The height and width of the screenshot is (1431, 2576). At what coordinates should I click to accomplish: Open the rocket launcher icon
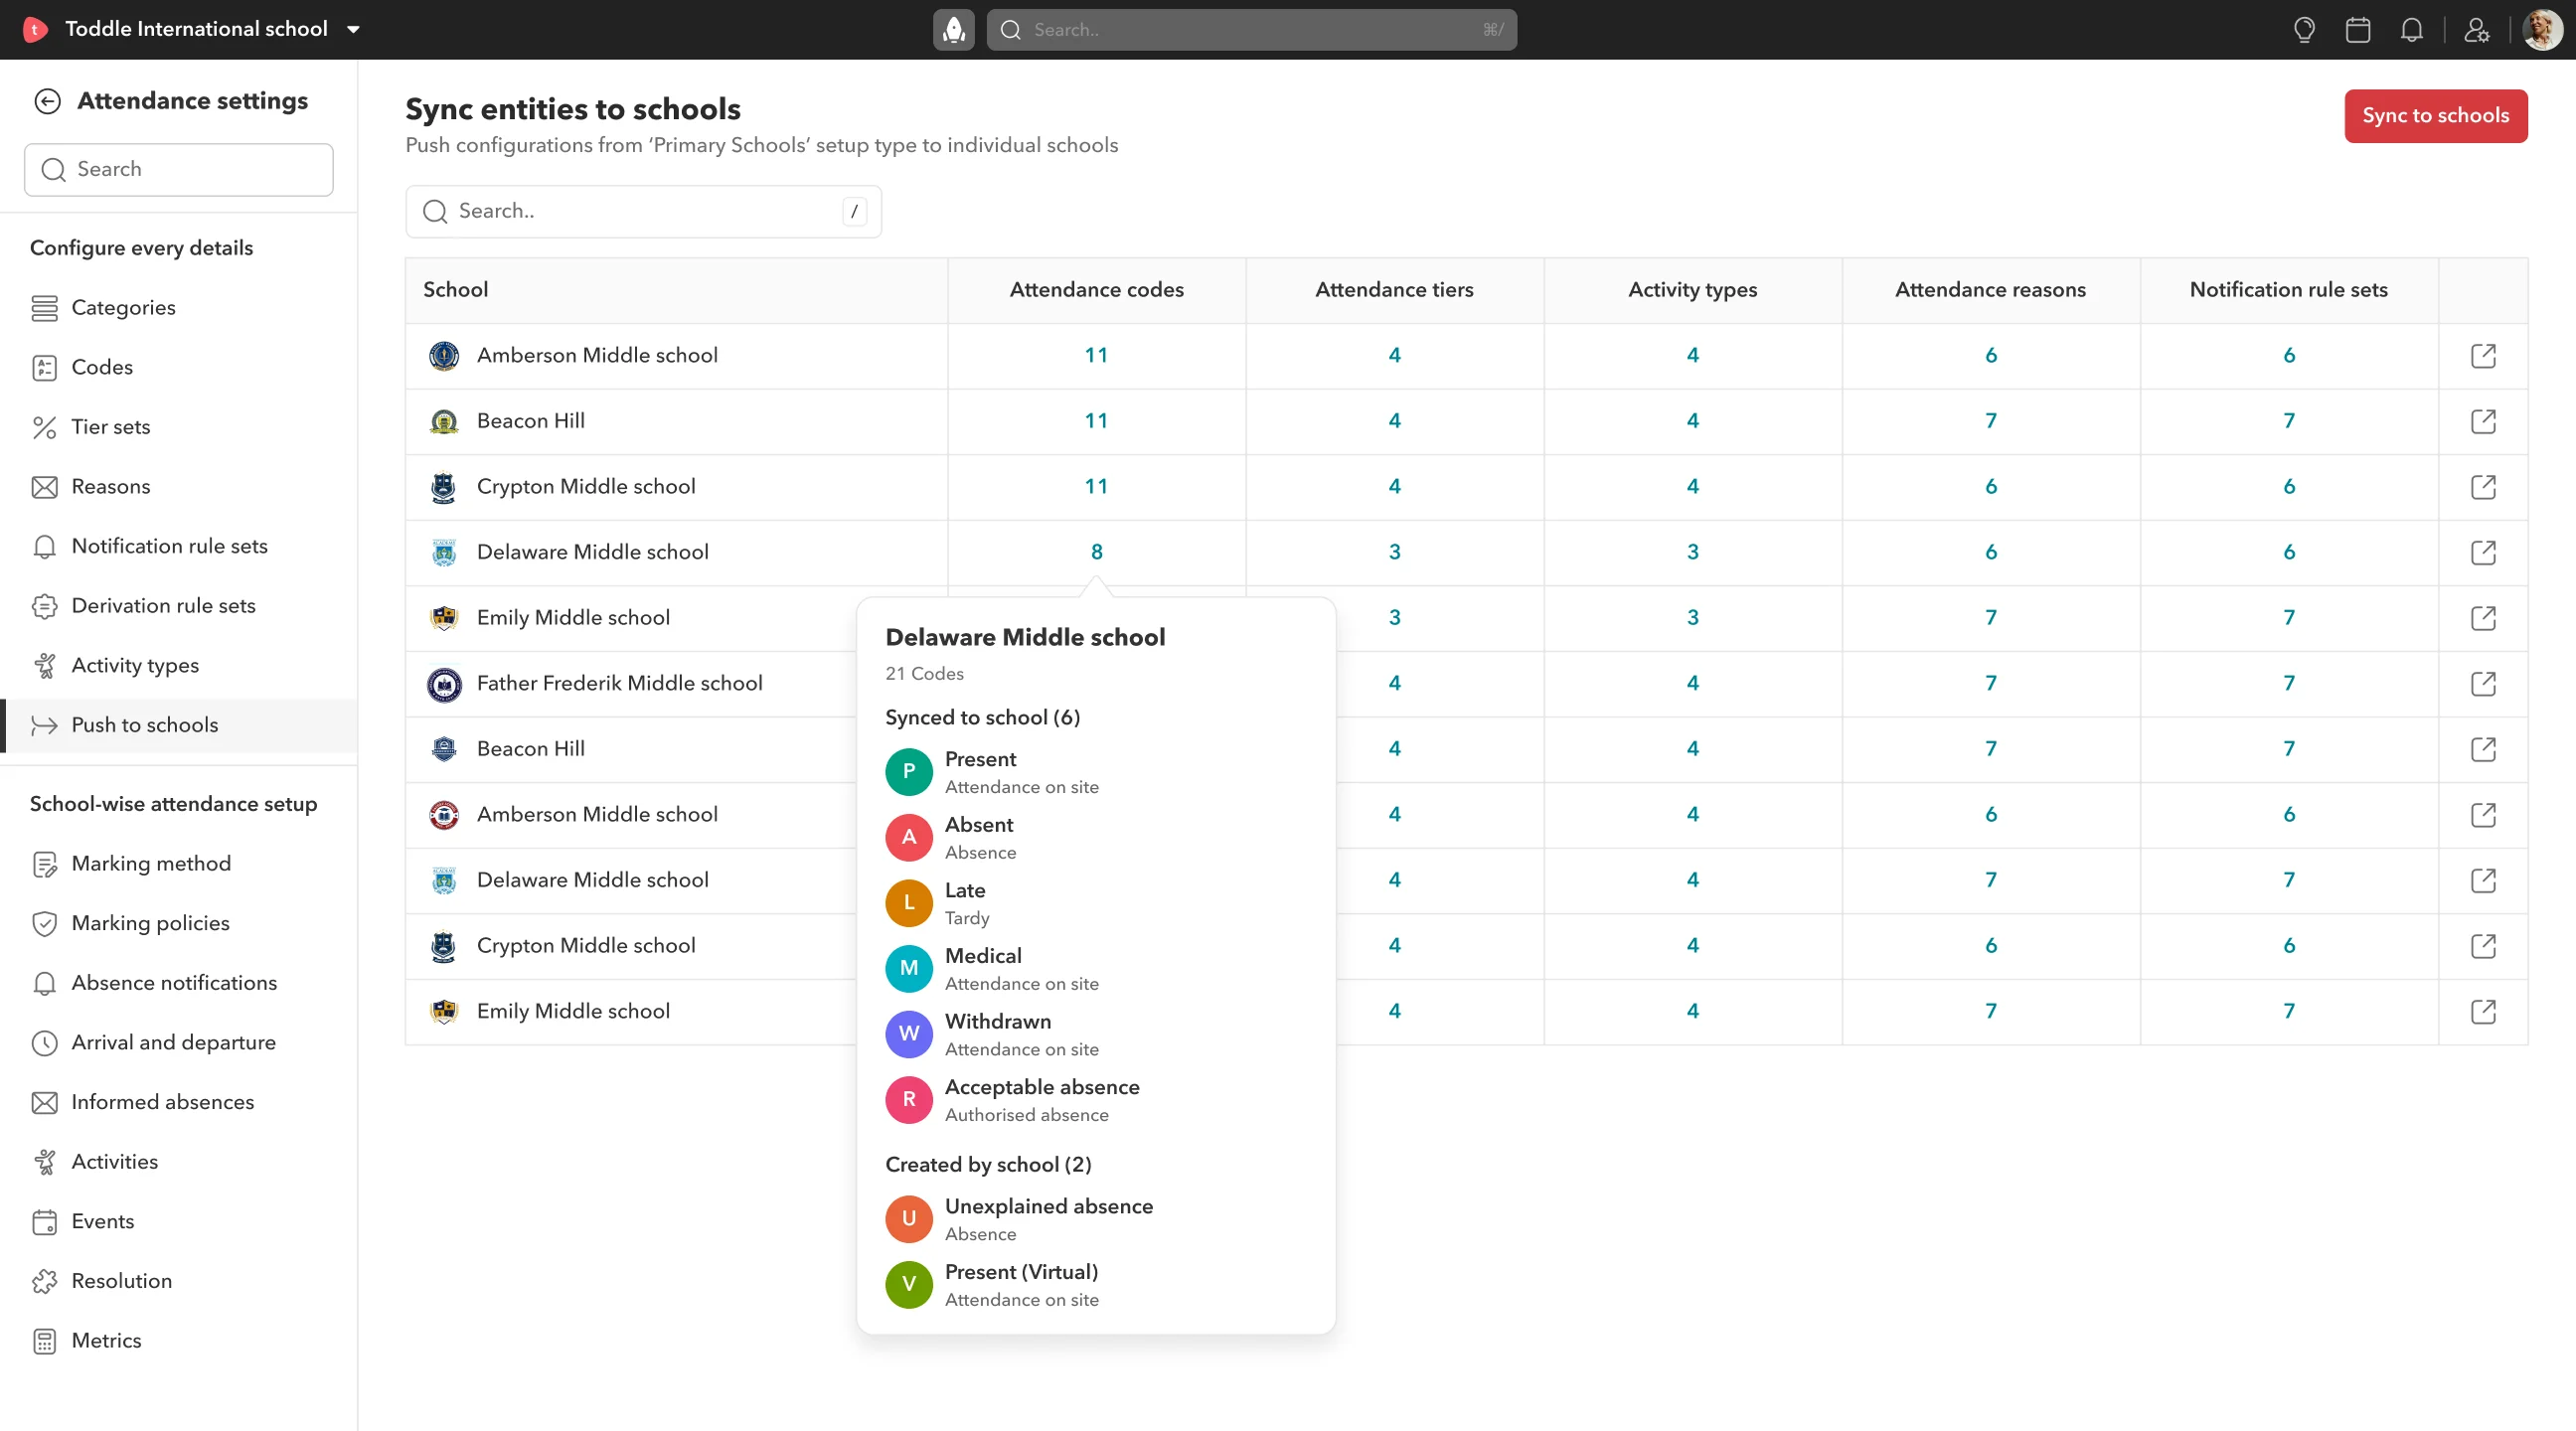[953, 30]
